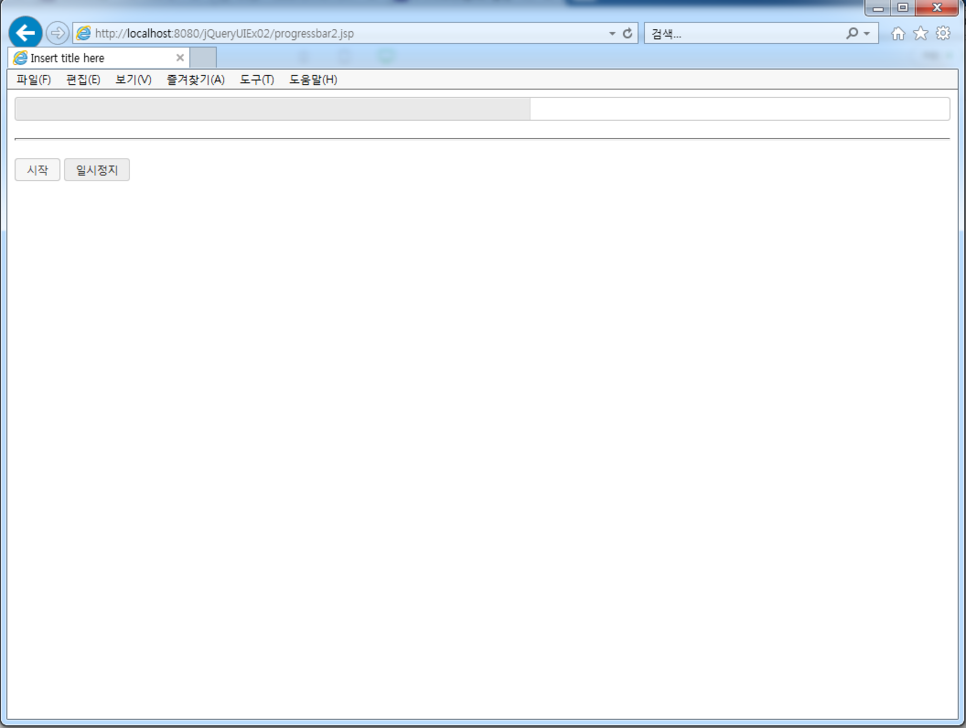
Task: Open a new blank tab
Action: pos(203,57)
